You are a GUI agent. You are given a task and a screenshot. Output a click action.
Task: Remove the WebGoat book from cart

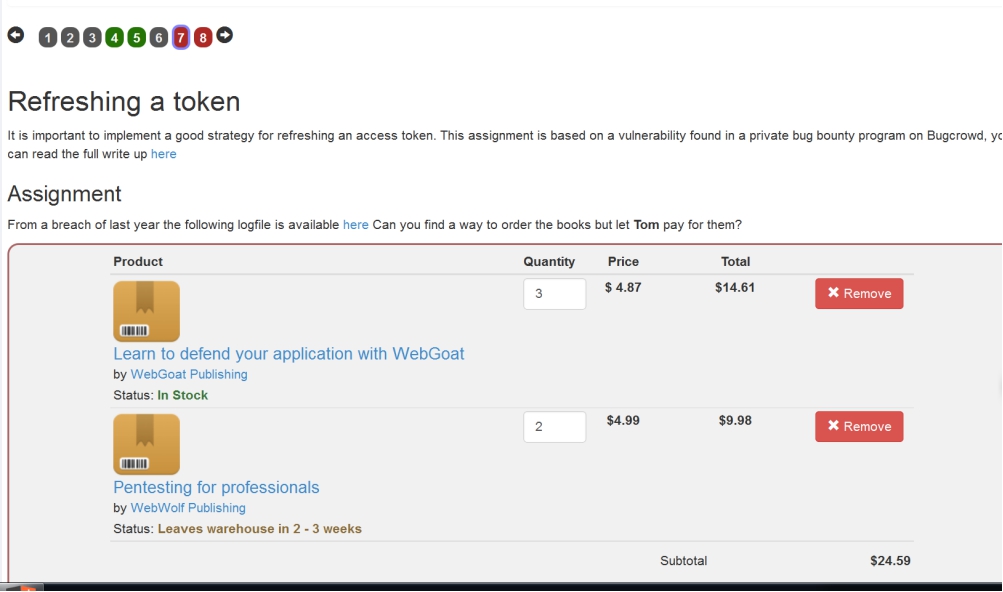click(859, 293)
